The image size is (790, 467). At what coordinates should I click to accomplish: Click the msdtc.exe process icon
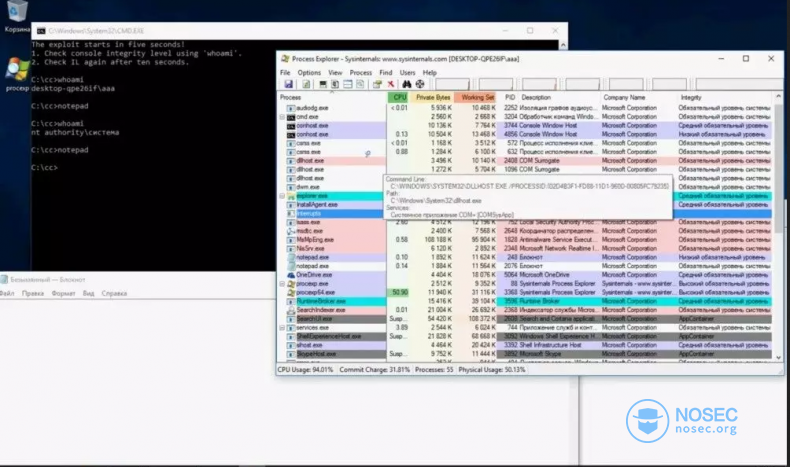point(291,231)
